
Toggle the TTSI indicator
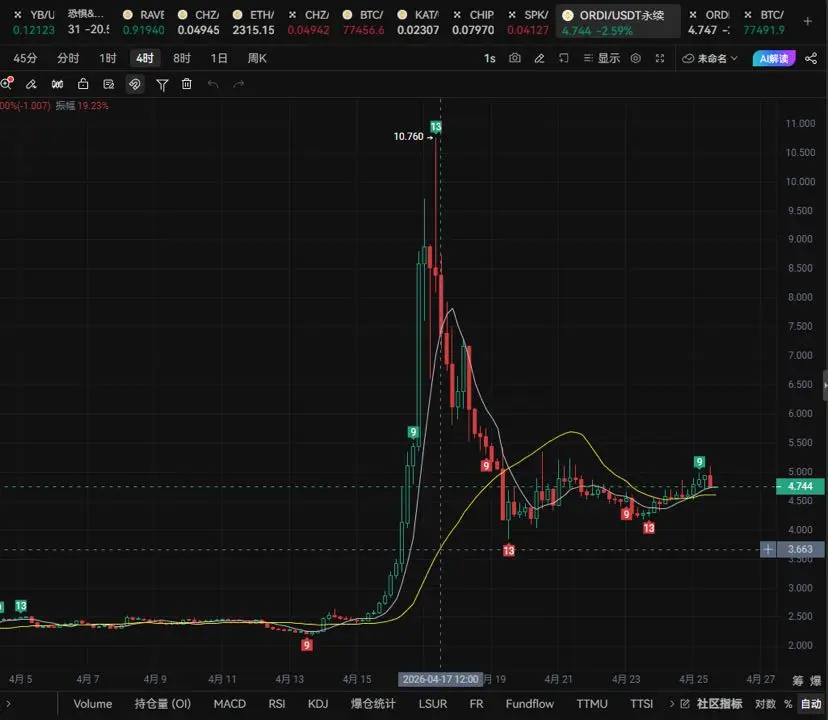642,704
